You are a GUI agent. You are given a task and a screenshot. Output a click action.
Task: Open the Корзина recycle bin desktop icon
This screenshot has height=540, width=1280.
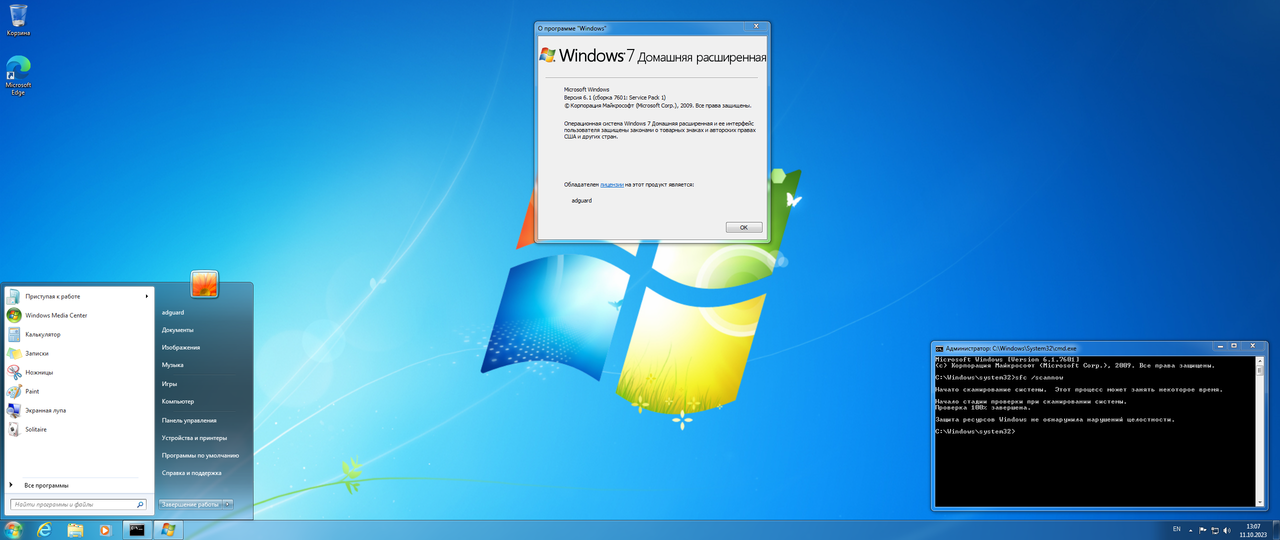pos(18,20)
